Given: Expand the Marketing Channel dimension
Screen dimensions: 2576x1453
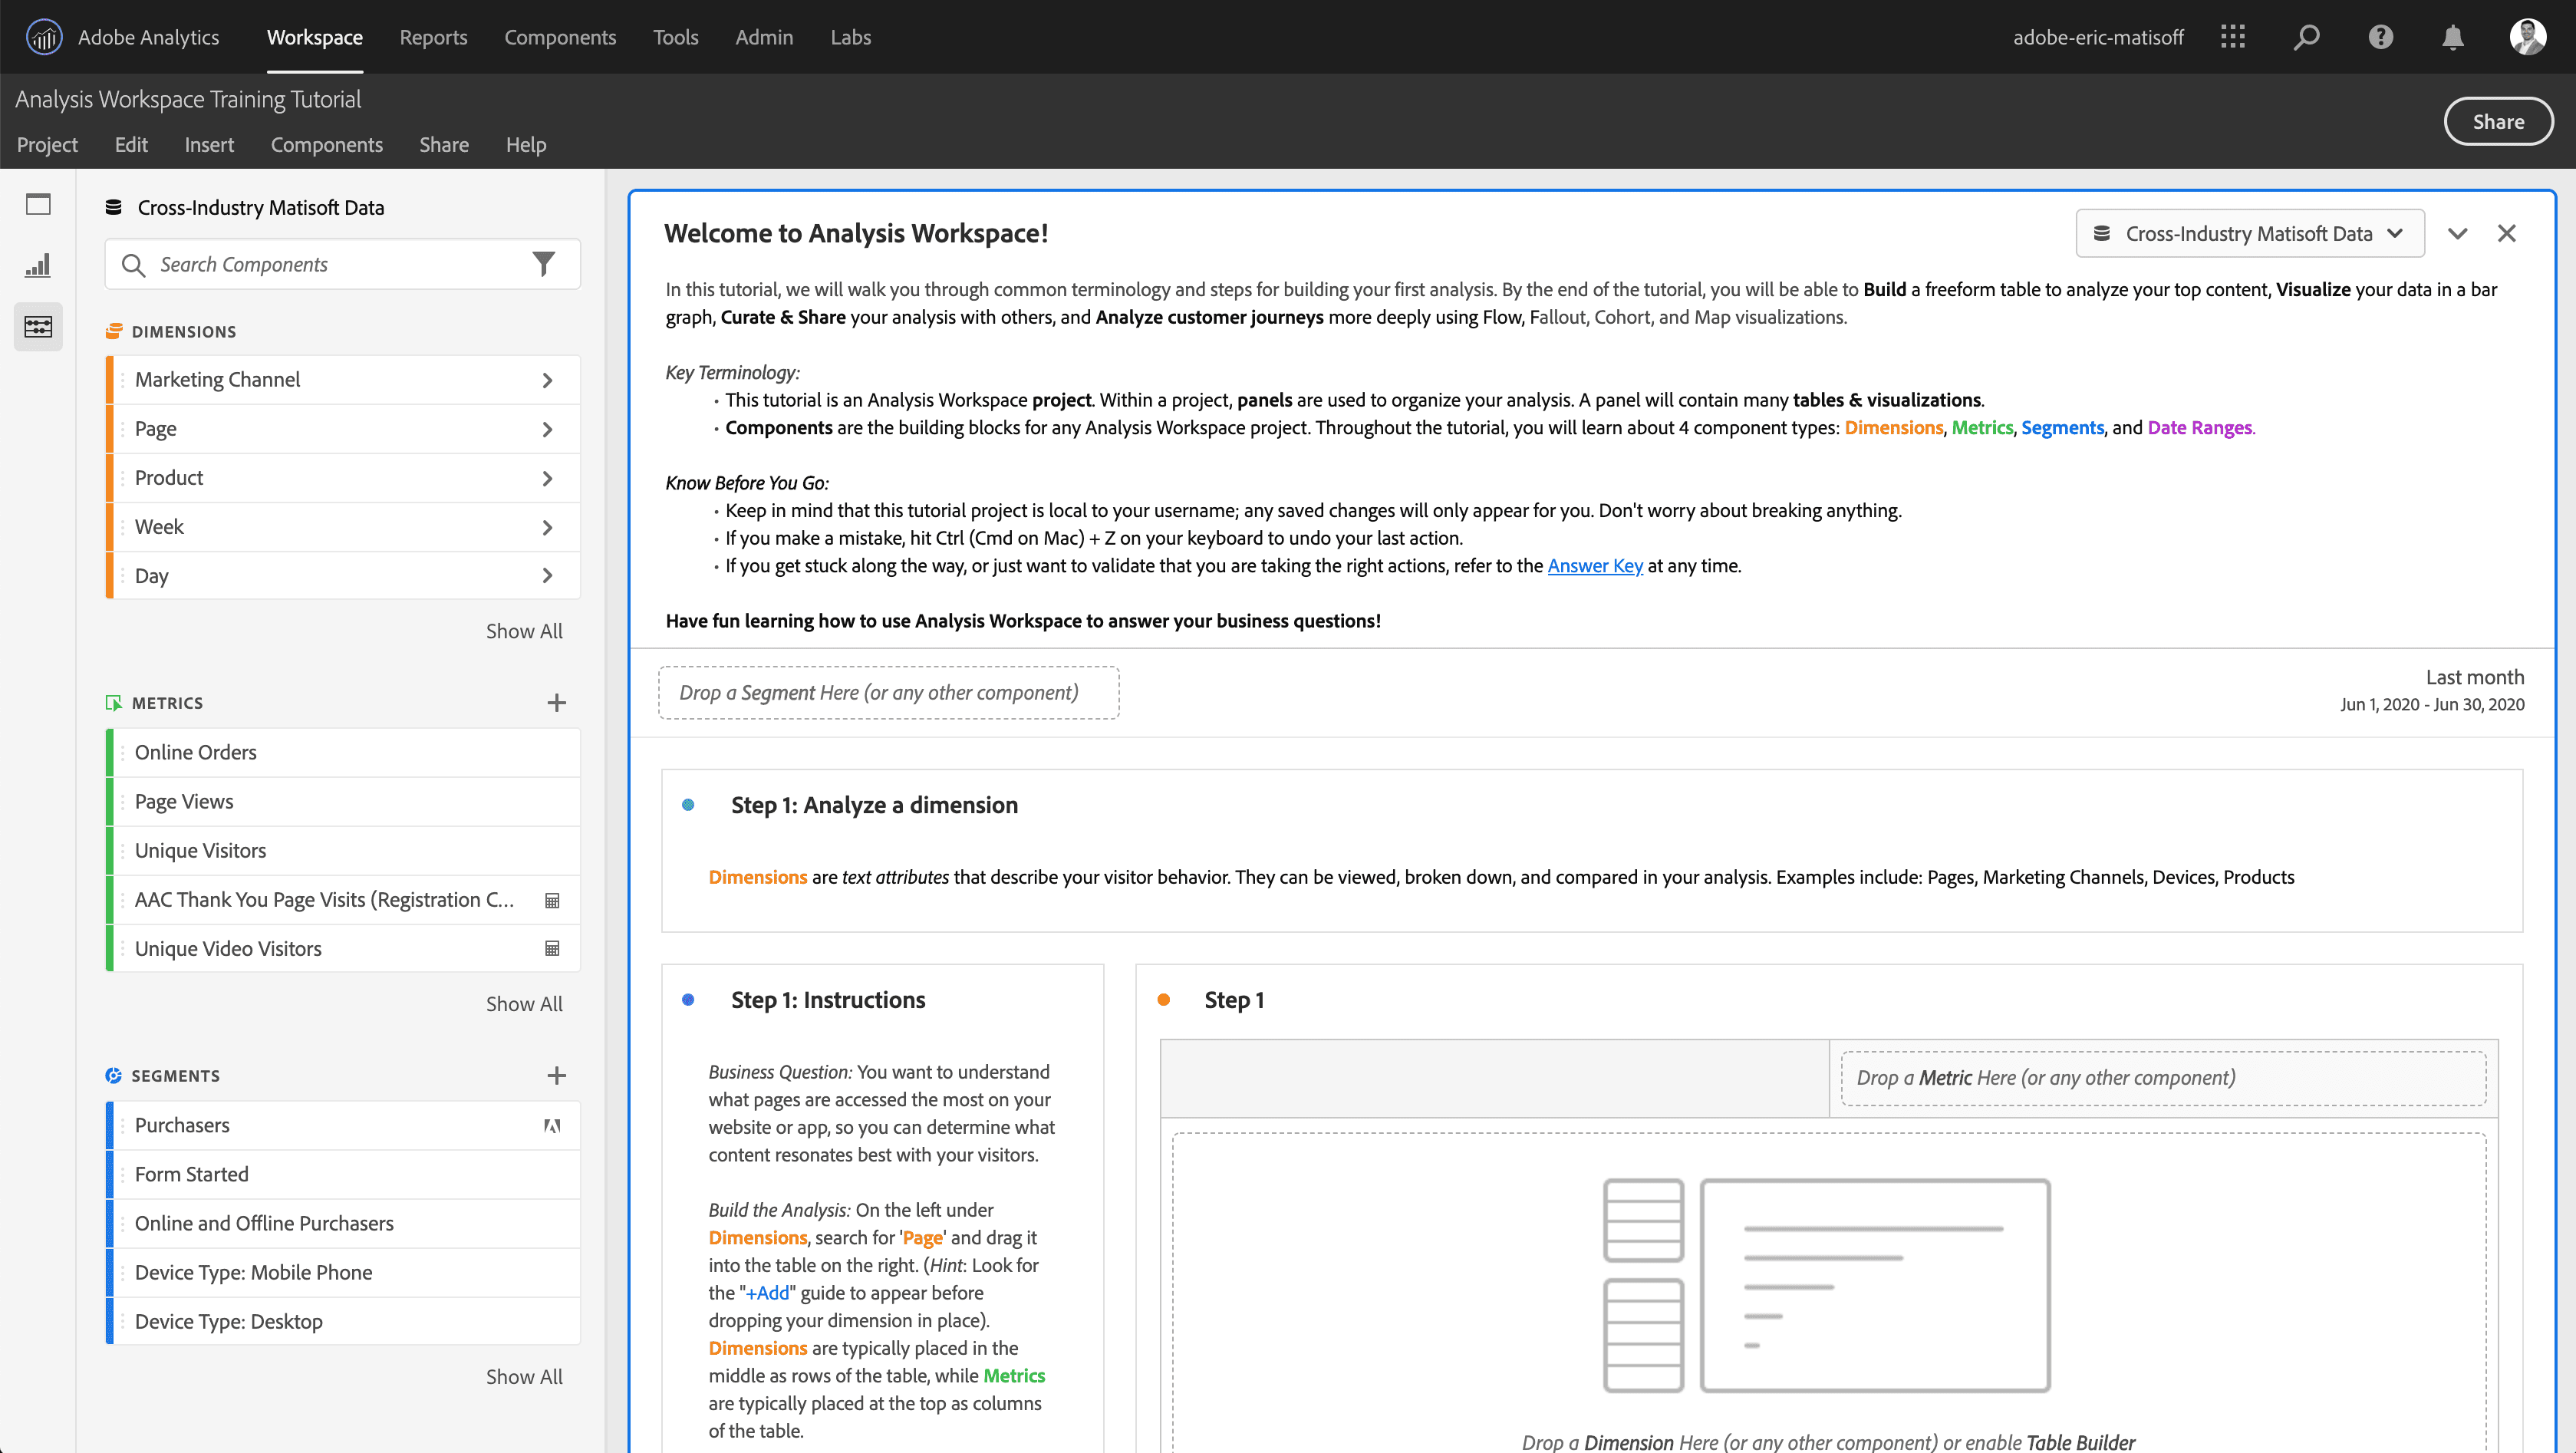Looking at the screenshot, I should (547, 379).
